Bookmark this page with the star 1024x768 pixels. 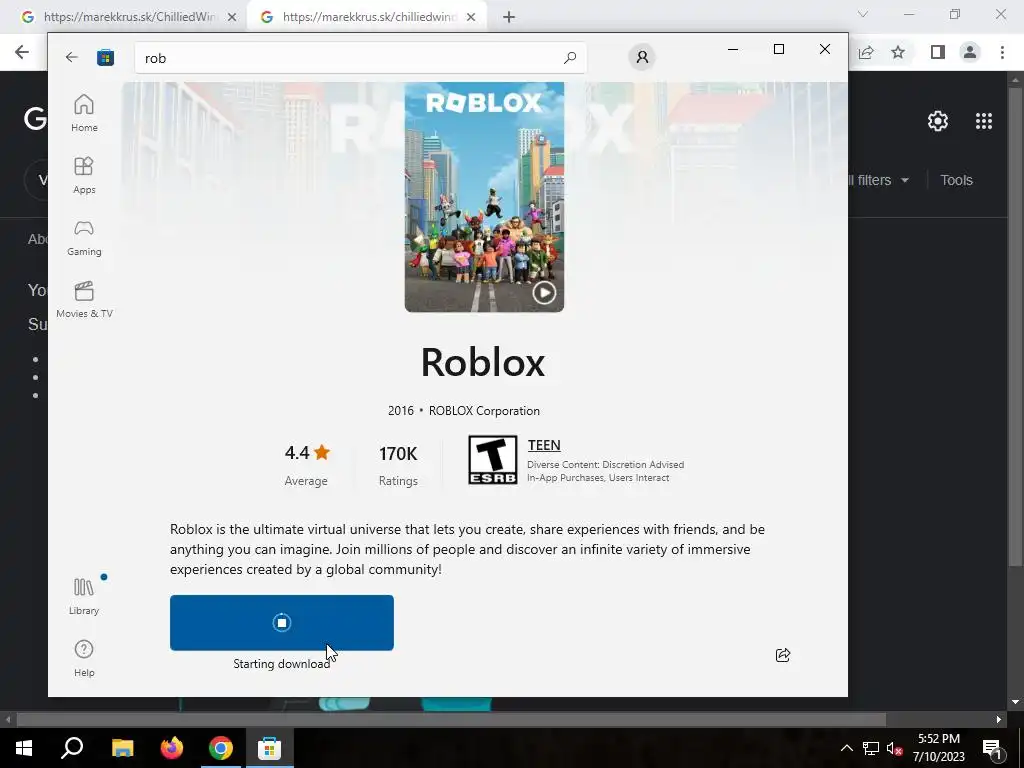[898, 52]
